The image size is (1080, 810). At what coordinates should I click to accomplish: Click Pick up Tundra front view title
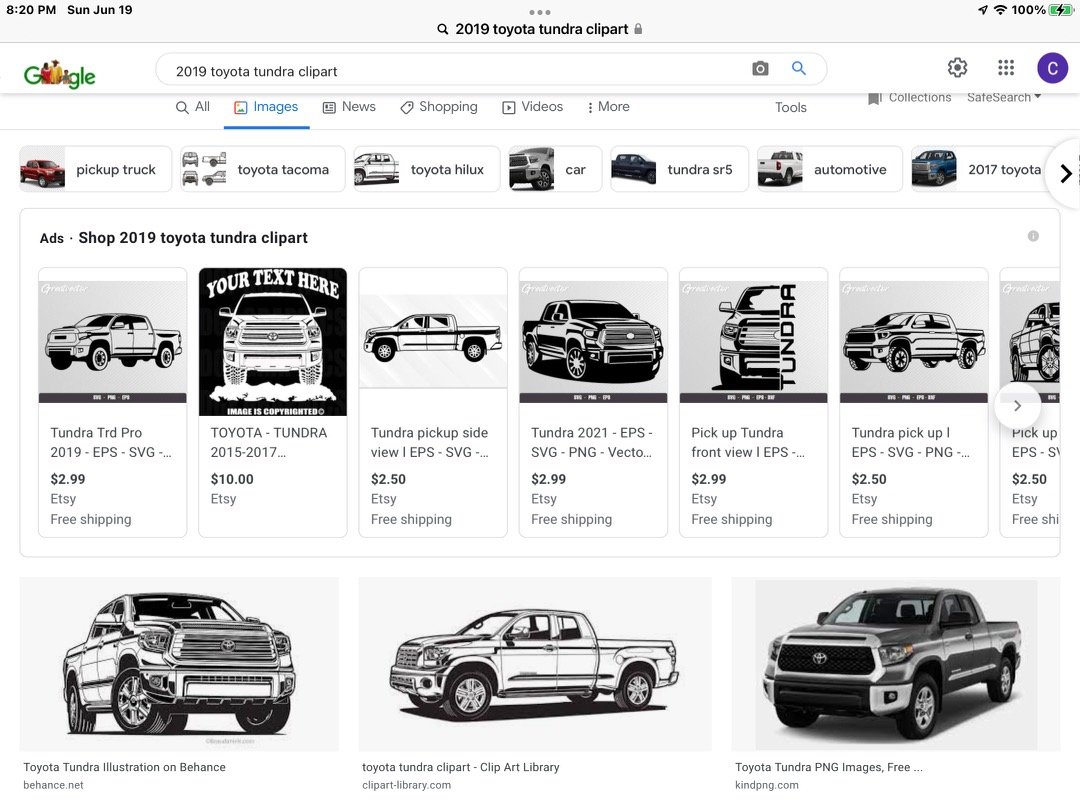coord(748,442)
